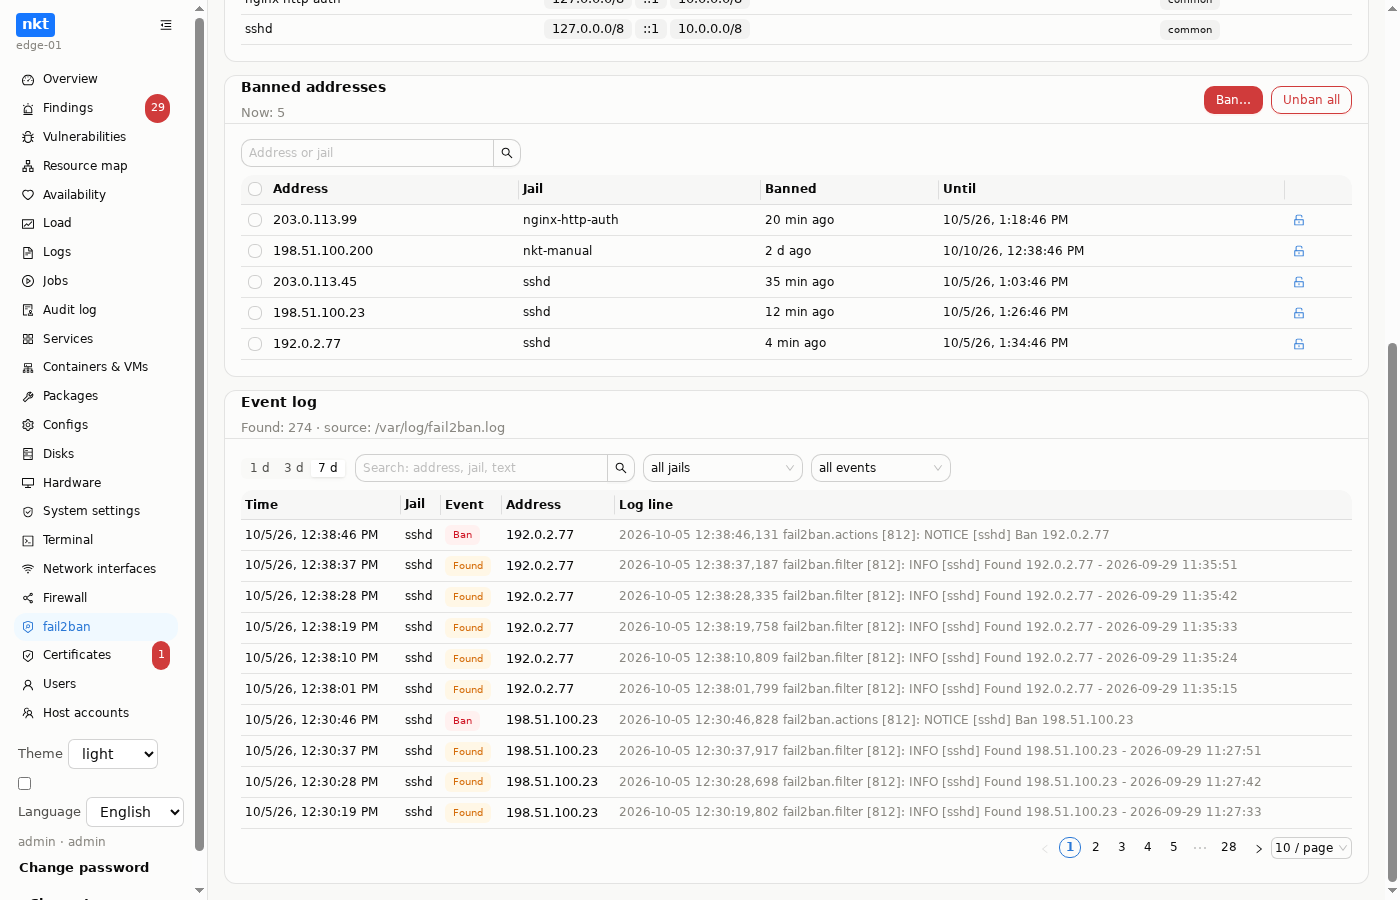The image size is (1400, 900).
Task: Click the Network interfaces wifi icon
Action: pos(28,569)
